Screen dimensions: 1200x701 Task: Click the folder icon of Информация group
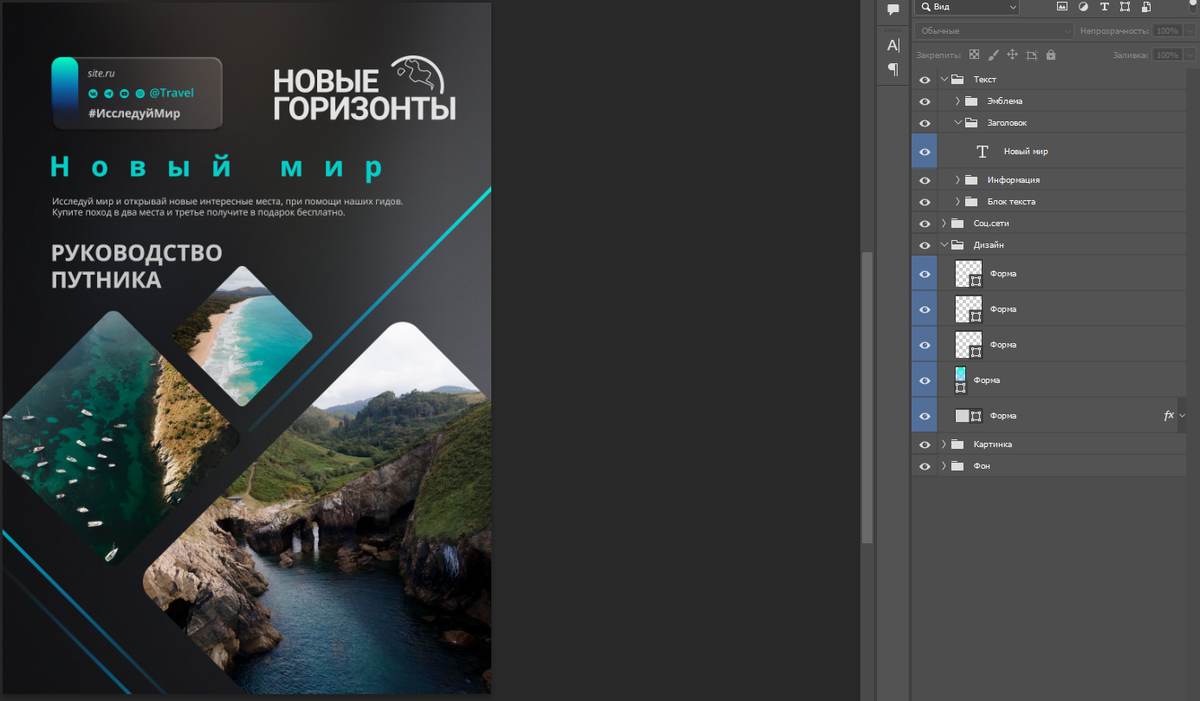point(971,180)
